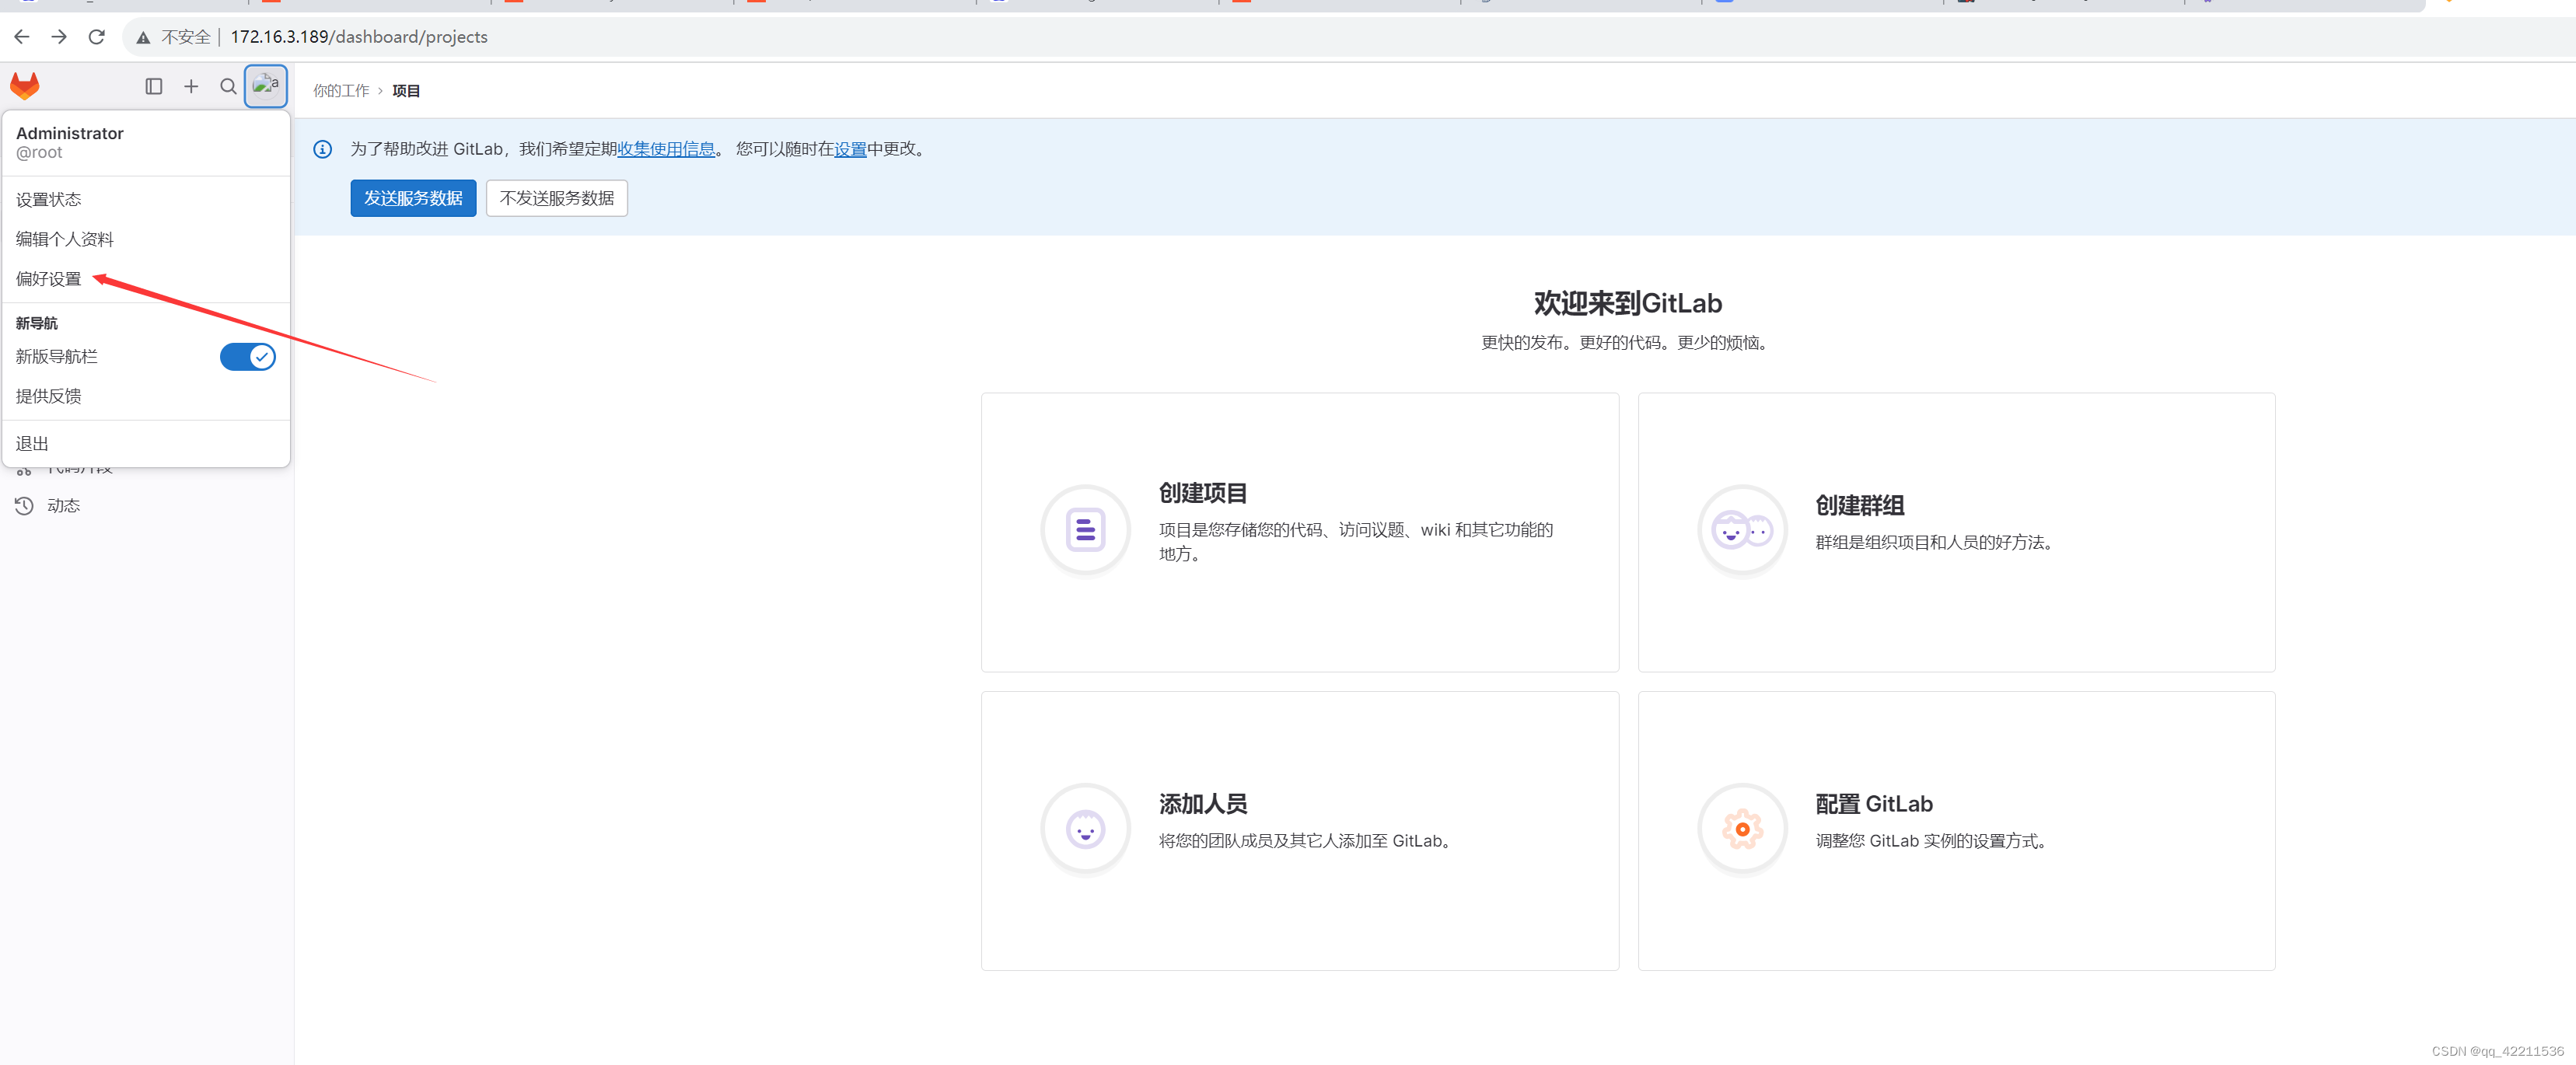Click the browser page reload icon

(96, 36)
